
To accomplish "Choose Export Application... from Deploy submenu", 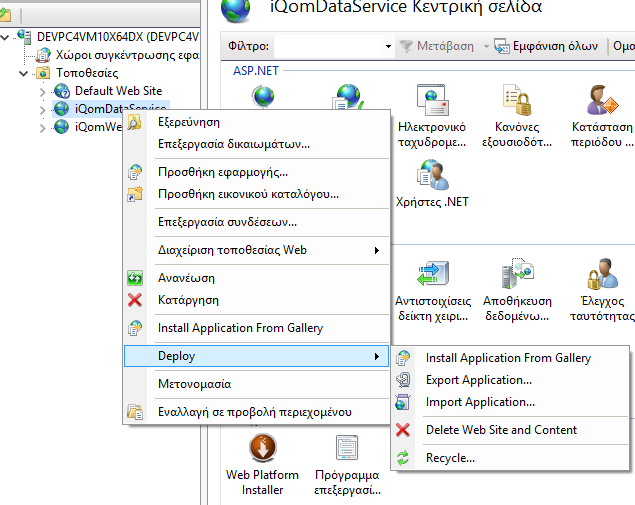I will coord(478,380).
